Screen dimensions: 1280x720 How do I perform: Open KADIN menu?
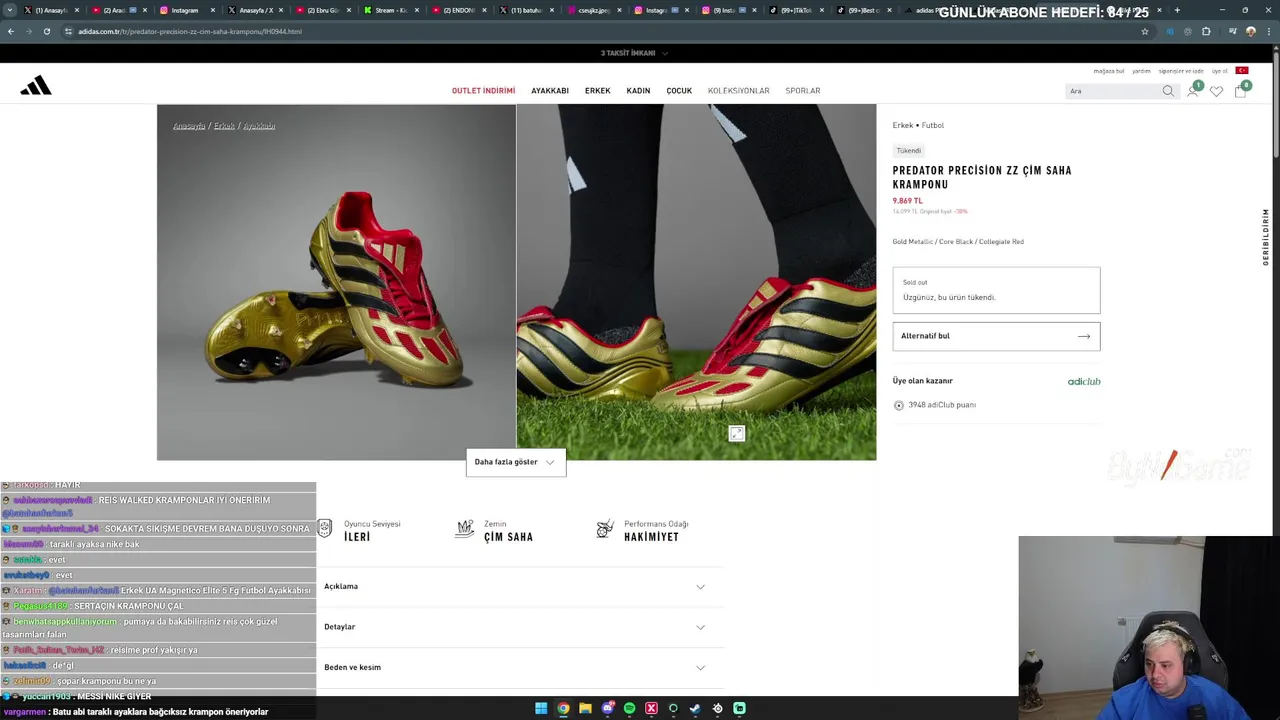(638, 91)
